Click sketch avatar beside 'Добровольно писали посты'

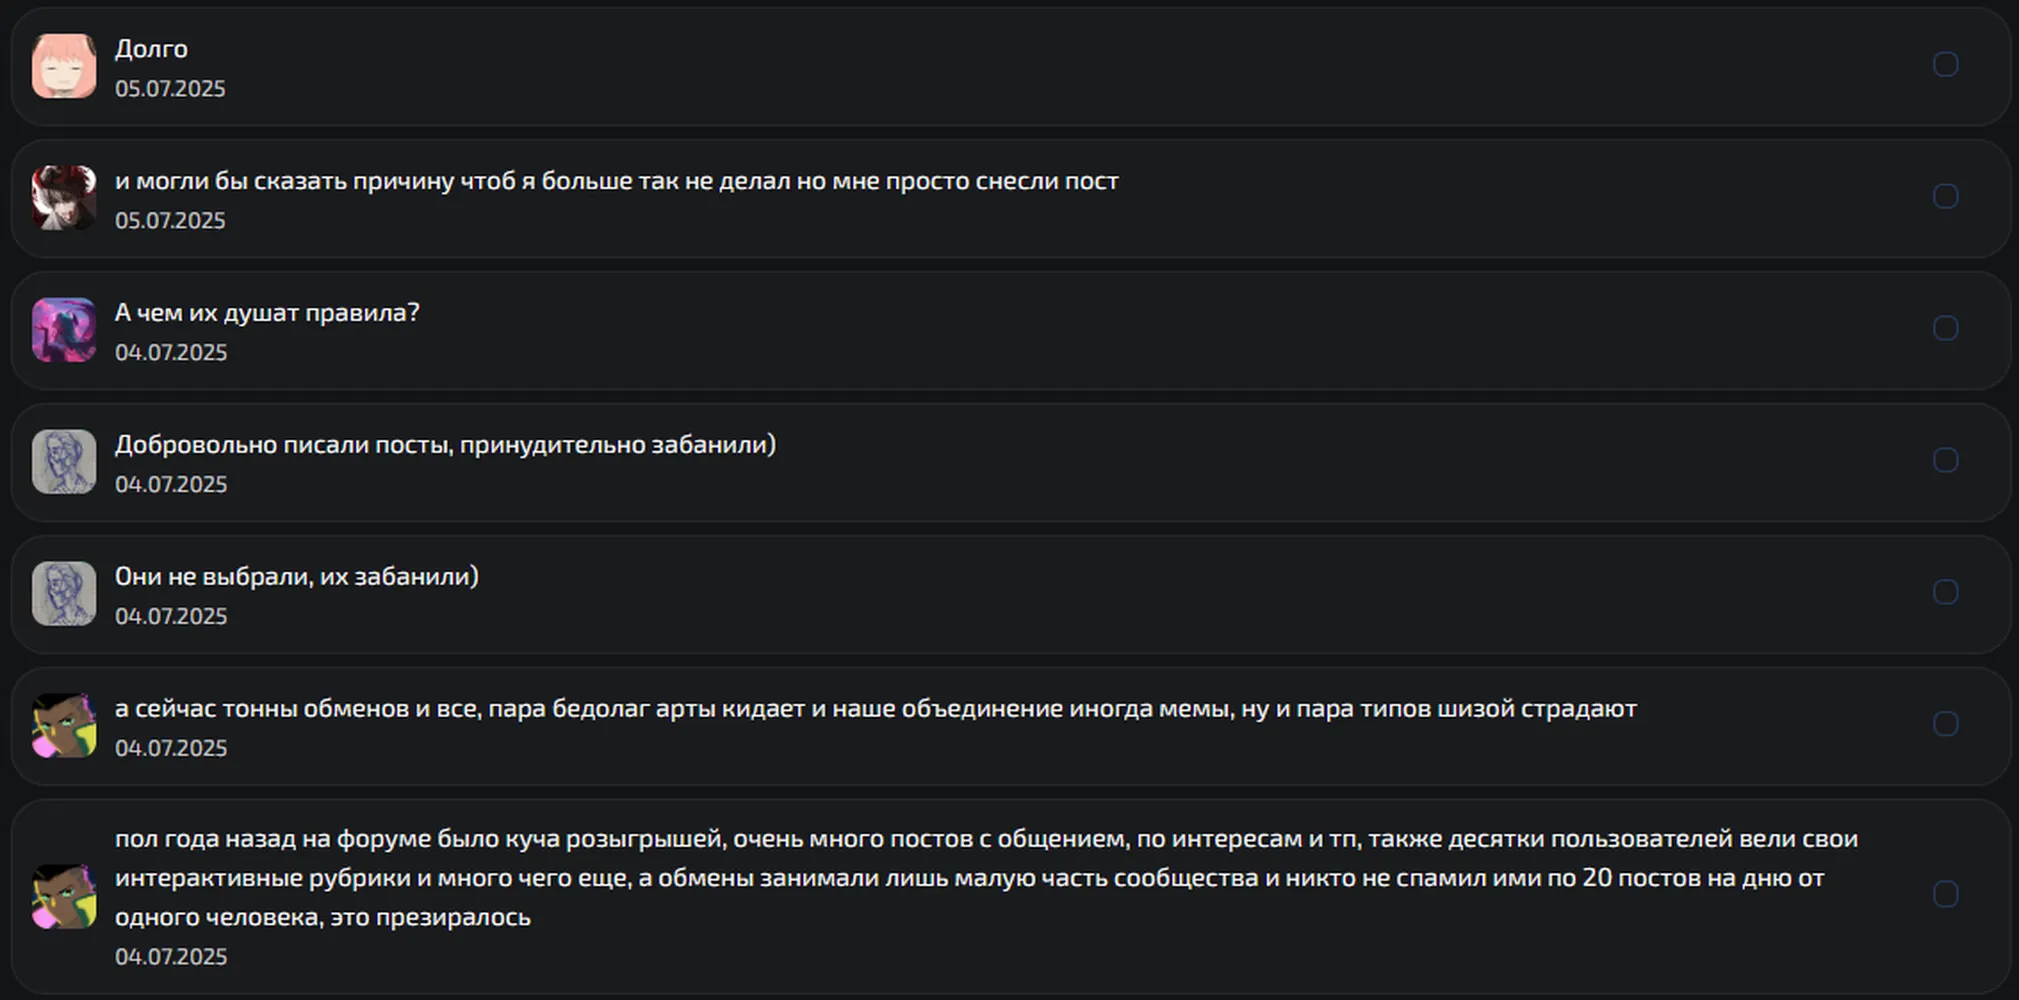pos(64,462)
